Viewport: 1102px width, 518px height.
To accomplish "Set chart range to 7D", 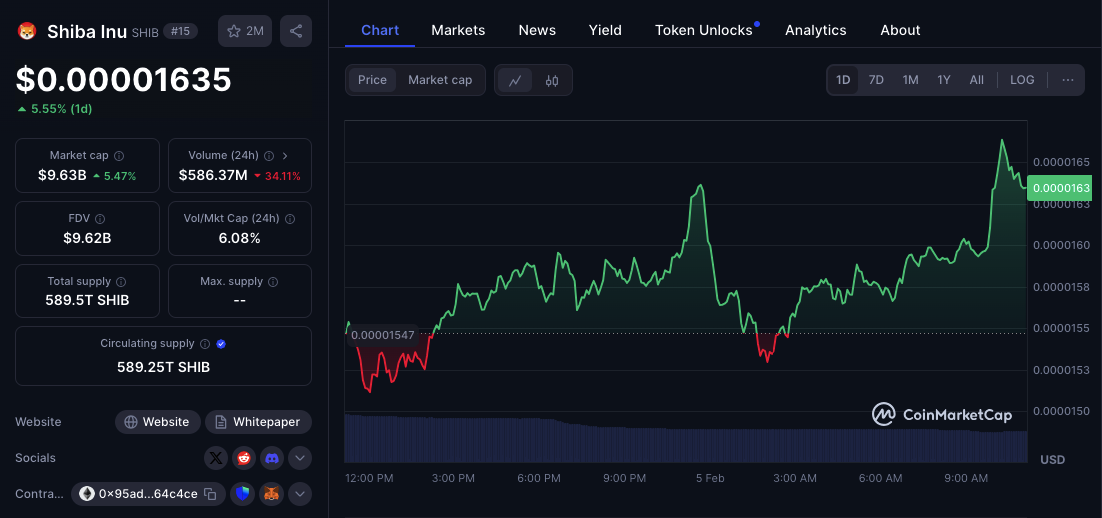I will 876,80.
